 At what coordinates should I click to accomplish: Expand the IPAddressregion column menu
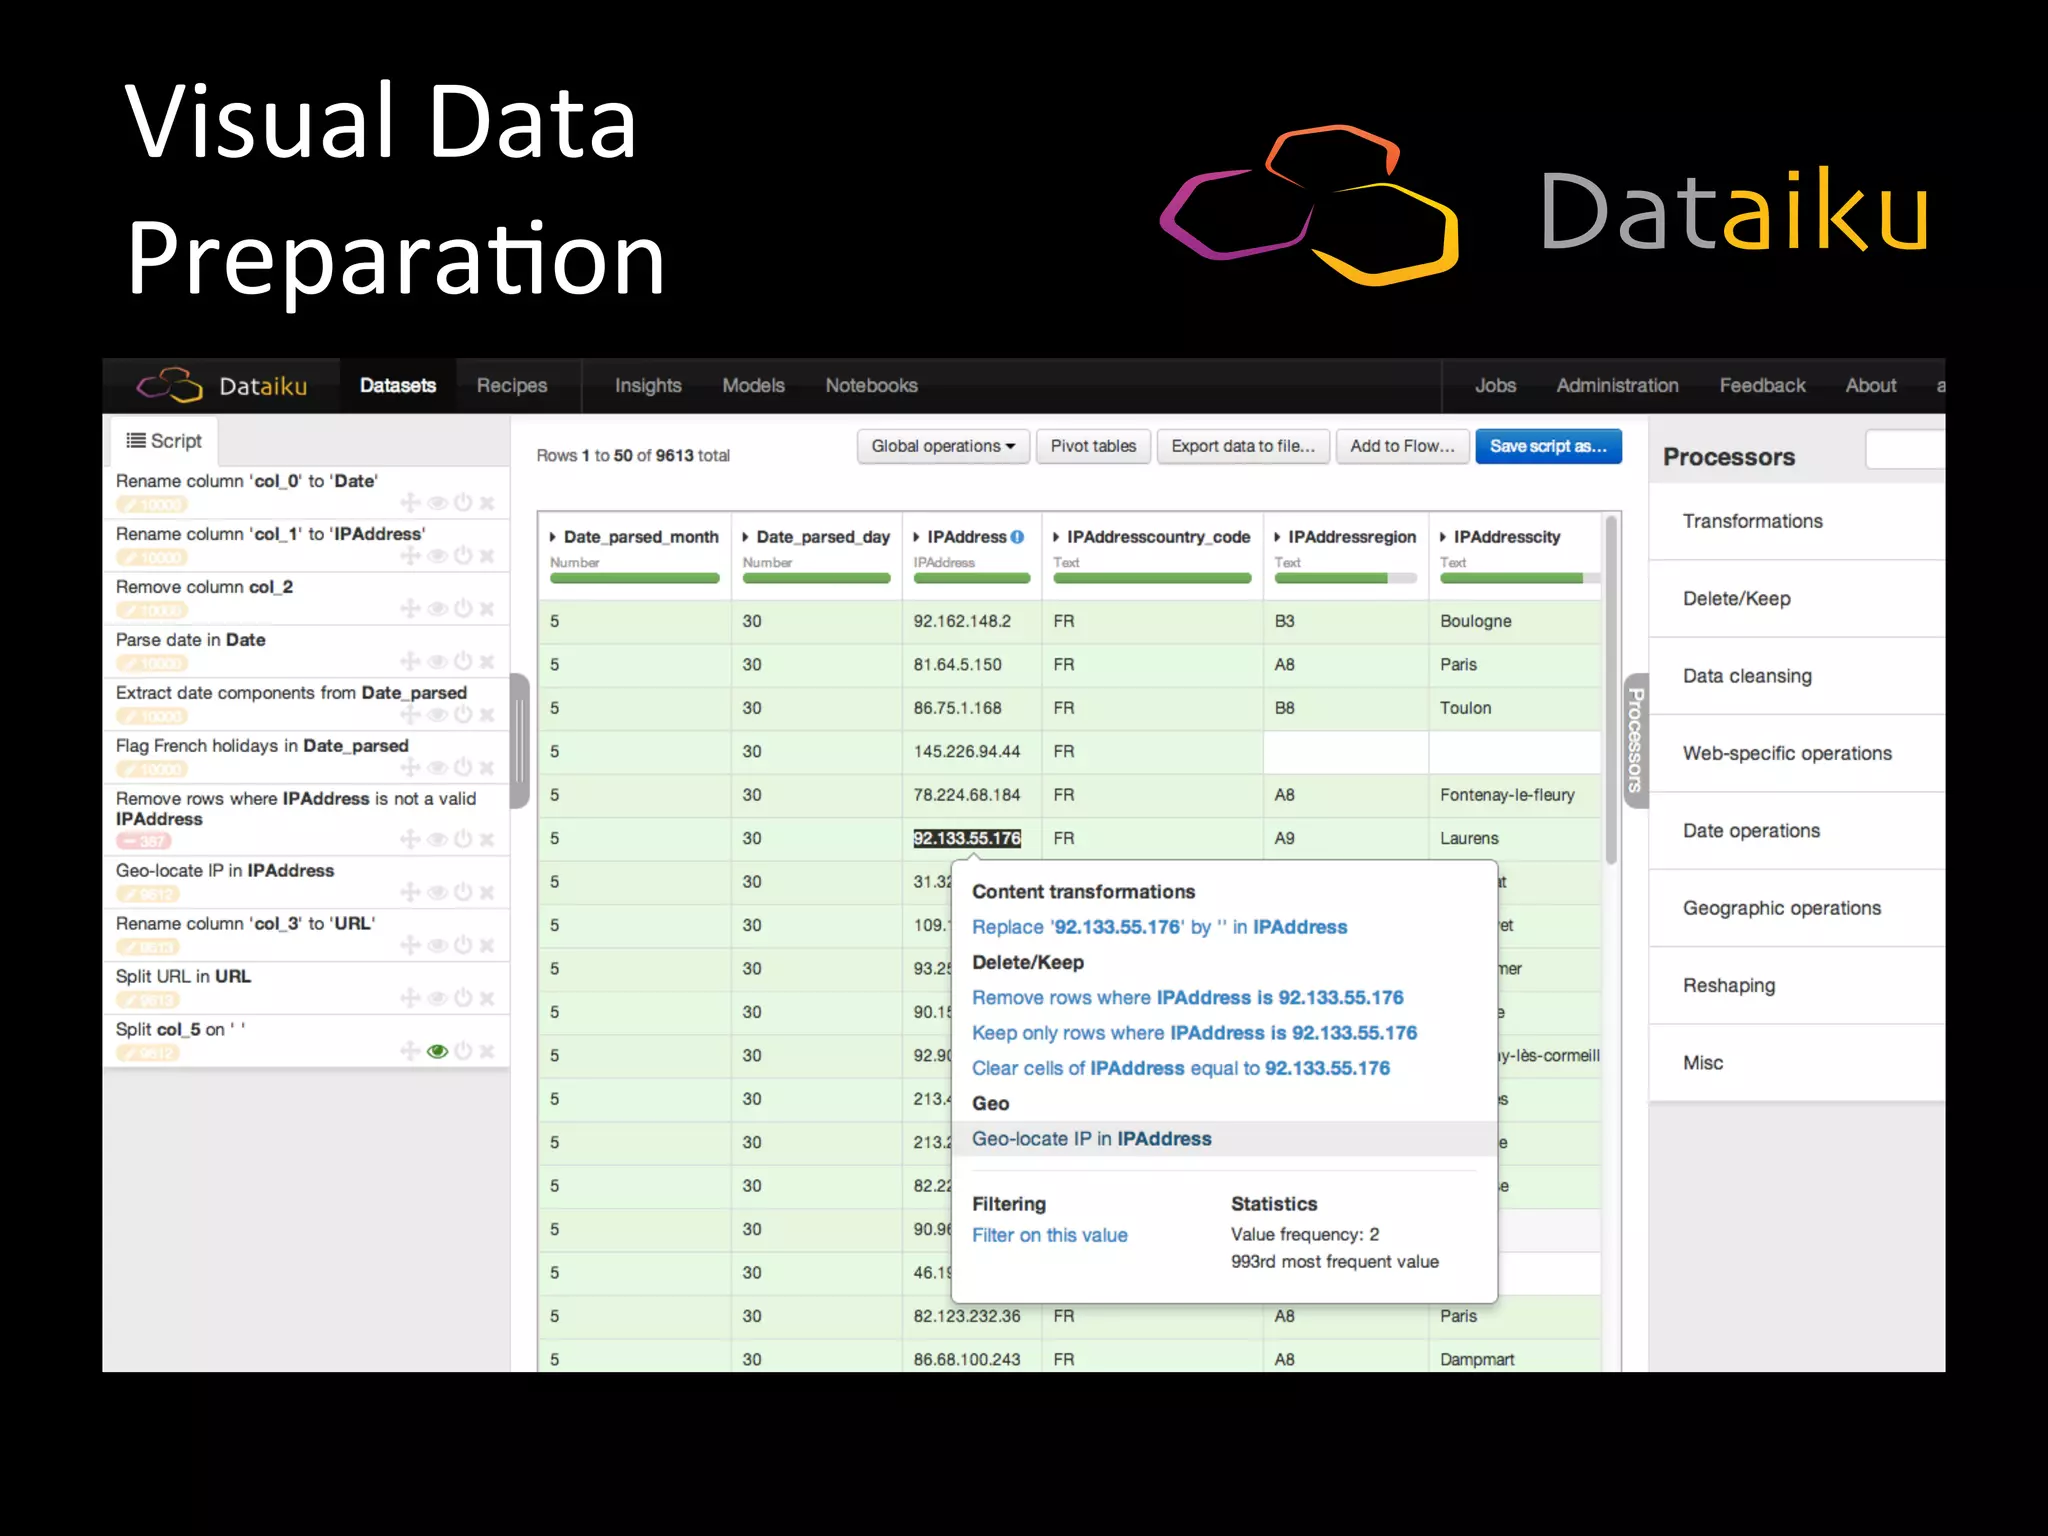[1278, 537]
